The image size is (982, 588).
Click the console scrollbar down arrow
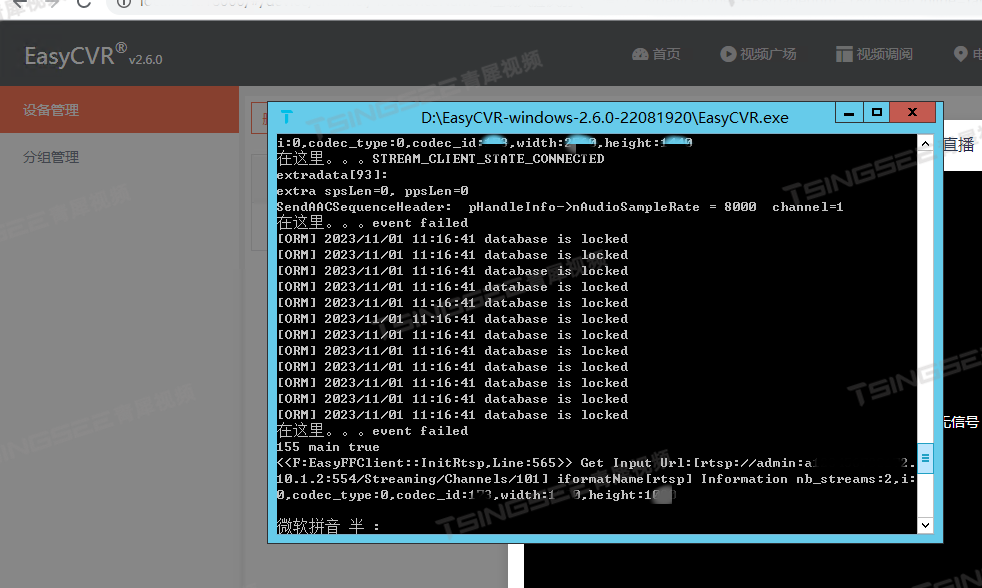click(925, 525)
